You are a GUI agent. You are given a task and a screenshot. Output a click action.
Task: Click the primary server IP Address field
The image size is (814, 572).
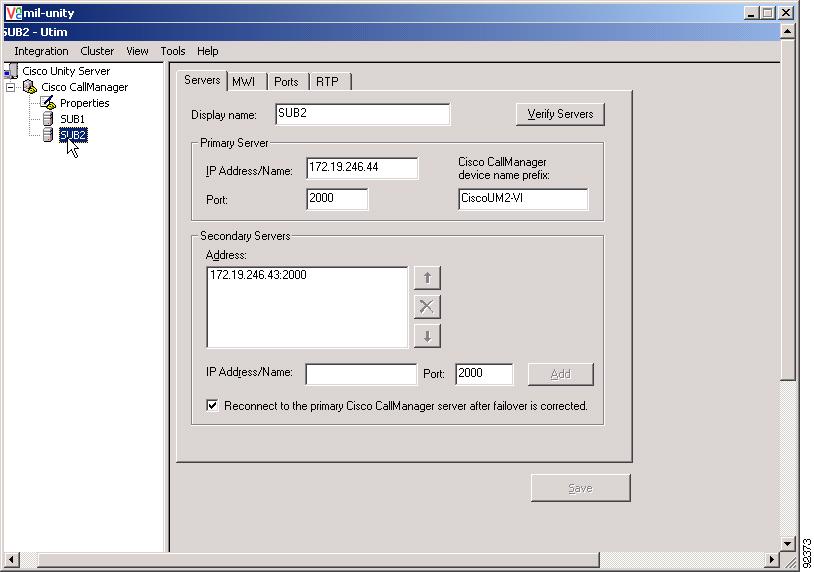362,168
